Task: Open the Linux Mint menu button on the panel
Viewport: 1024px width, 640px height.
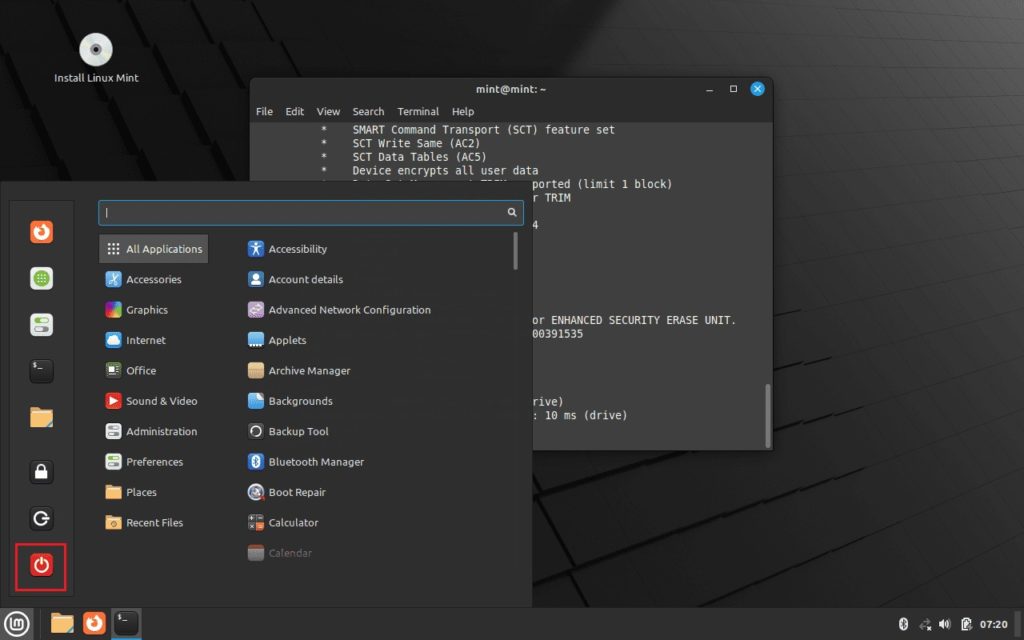Action: coord(16,624)
